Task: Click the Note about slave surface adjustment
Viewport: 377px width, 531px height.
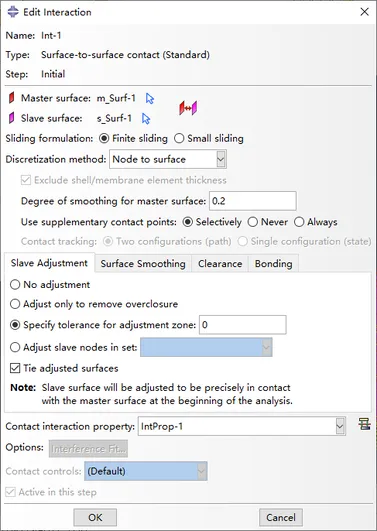Action: (x=151, y=394)
